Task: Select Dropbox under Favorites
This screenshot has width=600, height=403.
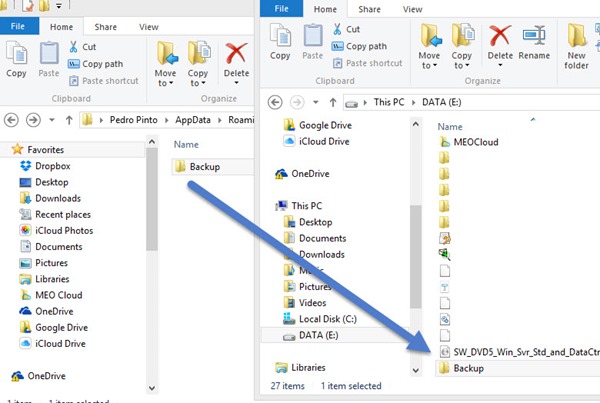Action: [45, 166]
